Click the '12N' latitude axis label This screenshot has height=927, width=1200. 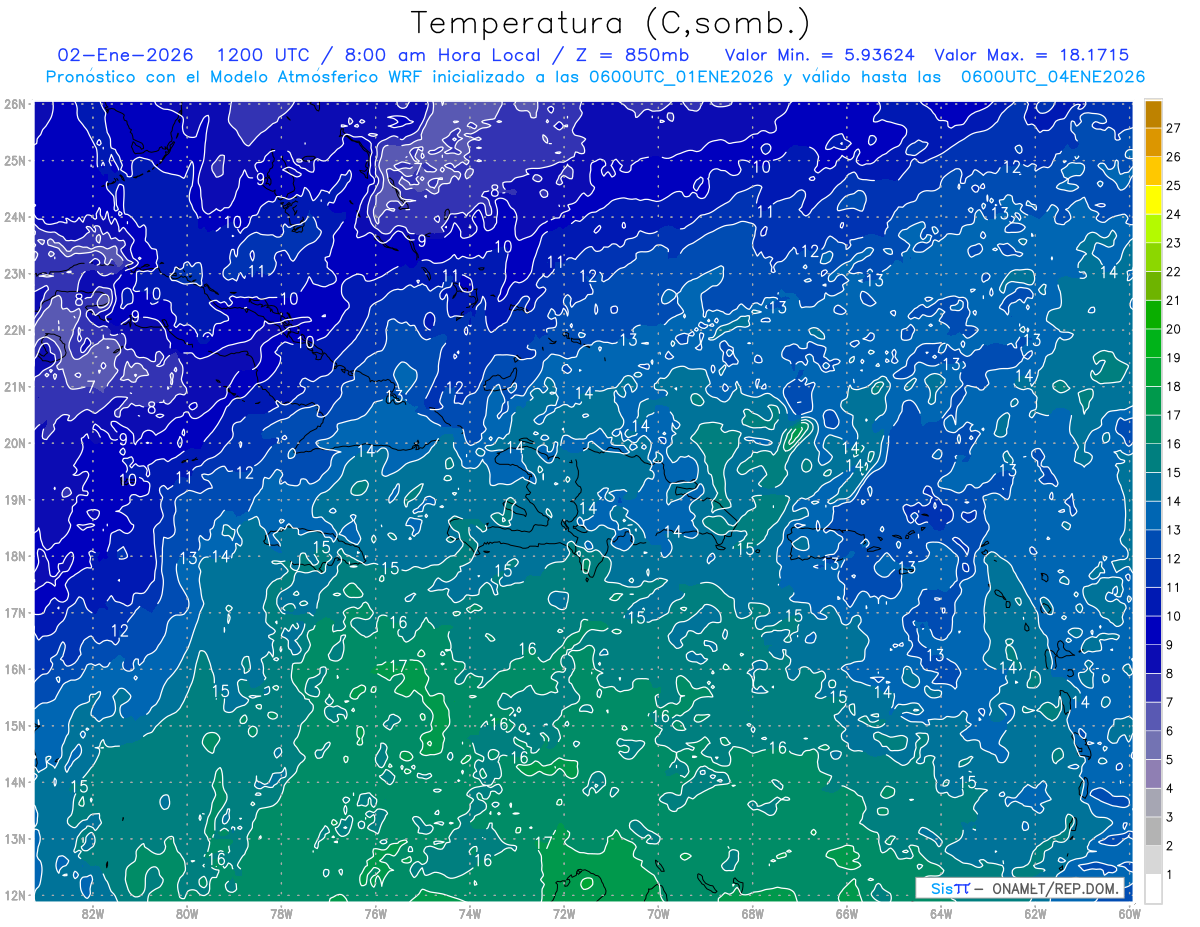click(14, 895)
